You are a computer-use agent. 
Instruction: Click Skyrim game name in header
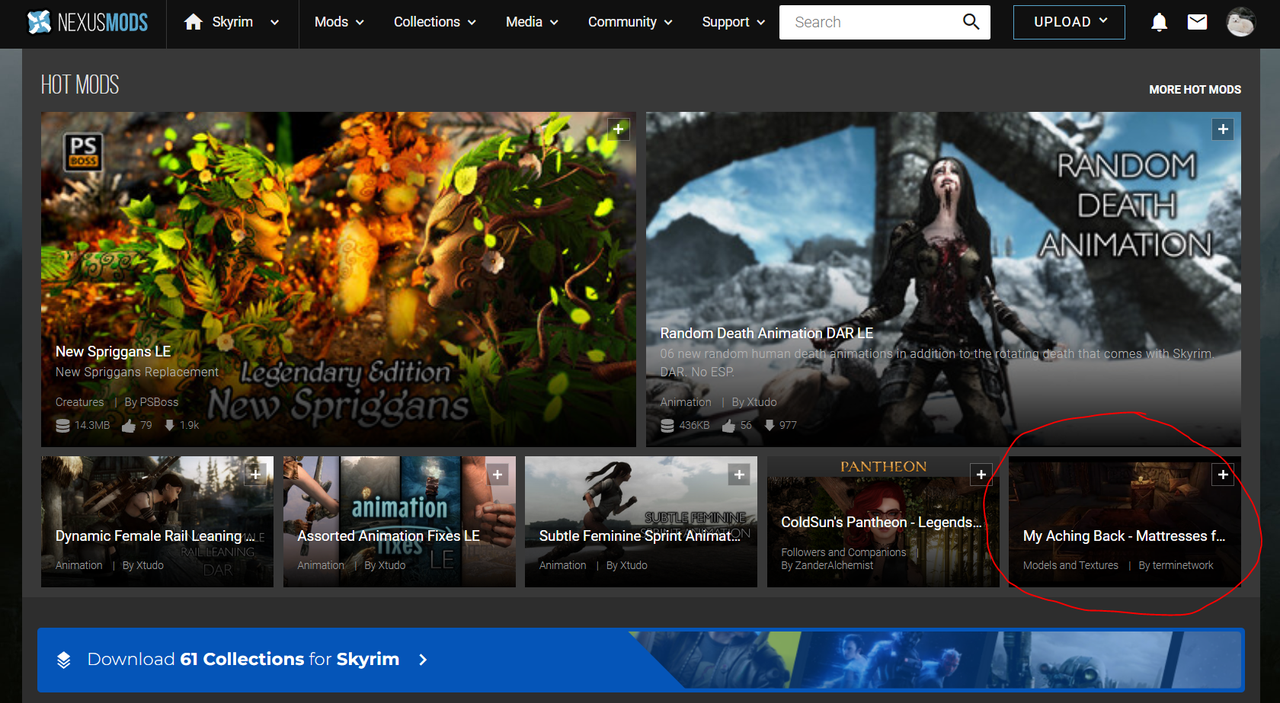pyautogui.click(x=232, y=22)
